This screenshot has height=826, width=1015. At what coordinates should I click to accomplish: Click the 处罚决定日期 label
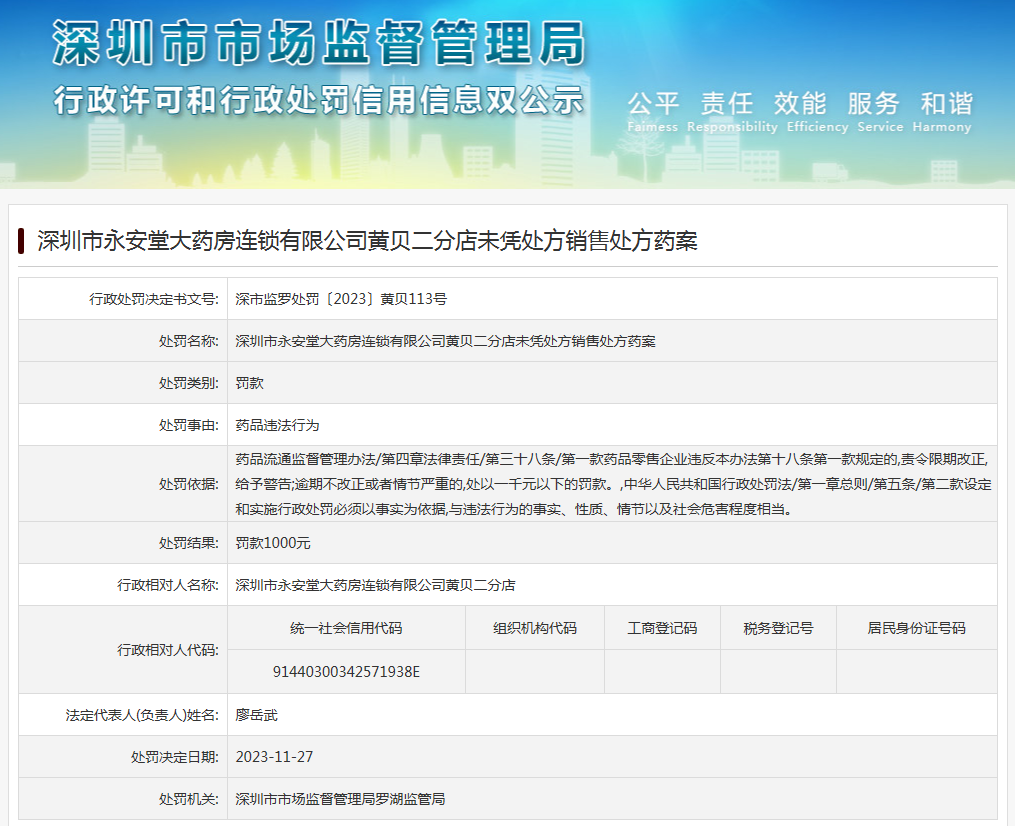click(175, 757)
